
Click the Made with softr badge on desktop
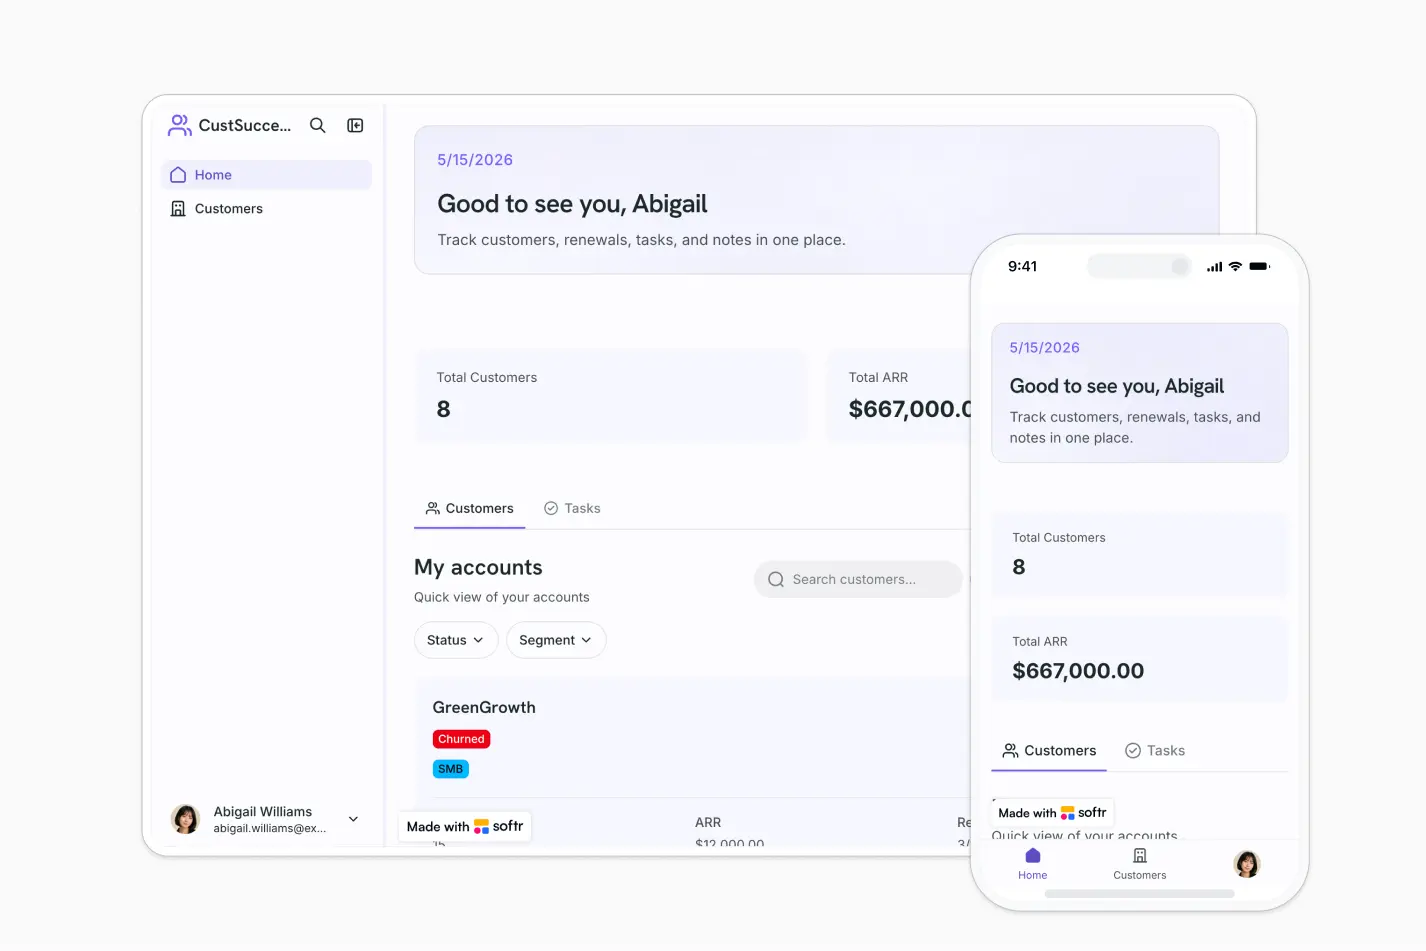[x=465, y=826]
